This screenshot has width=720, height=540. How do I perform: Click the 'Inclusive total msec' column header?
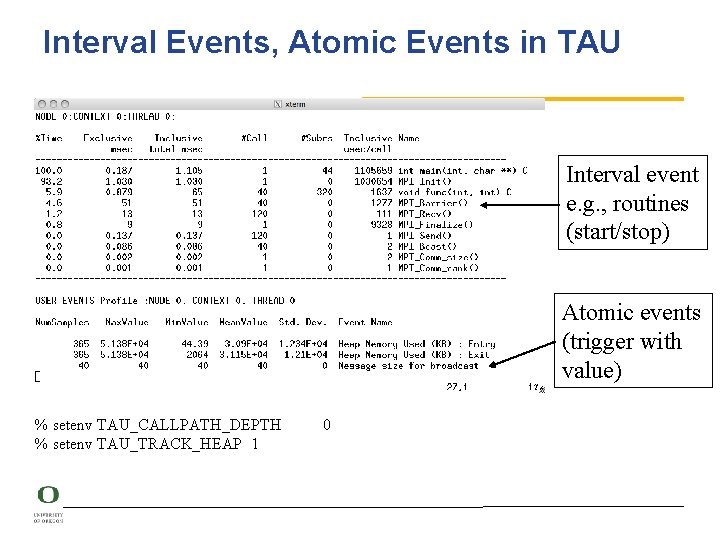pyautogui.click(x=176, y=143)
